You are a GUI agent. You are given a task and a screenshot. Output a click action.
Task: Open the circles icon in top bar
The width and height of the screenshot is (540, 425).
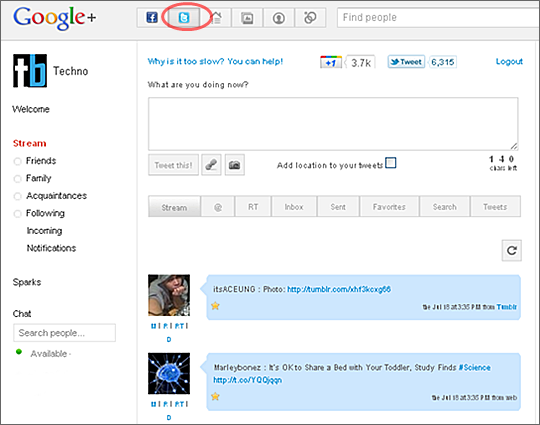tap(310, 18)
